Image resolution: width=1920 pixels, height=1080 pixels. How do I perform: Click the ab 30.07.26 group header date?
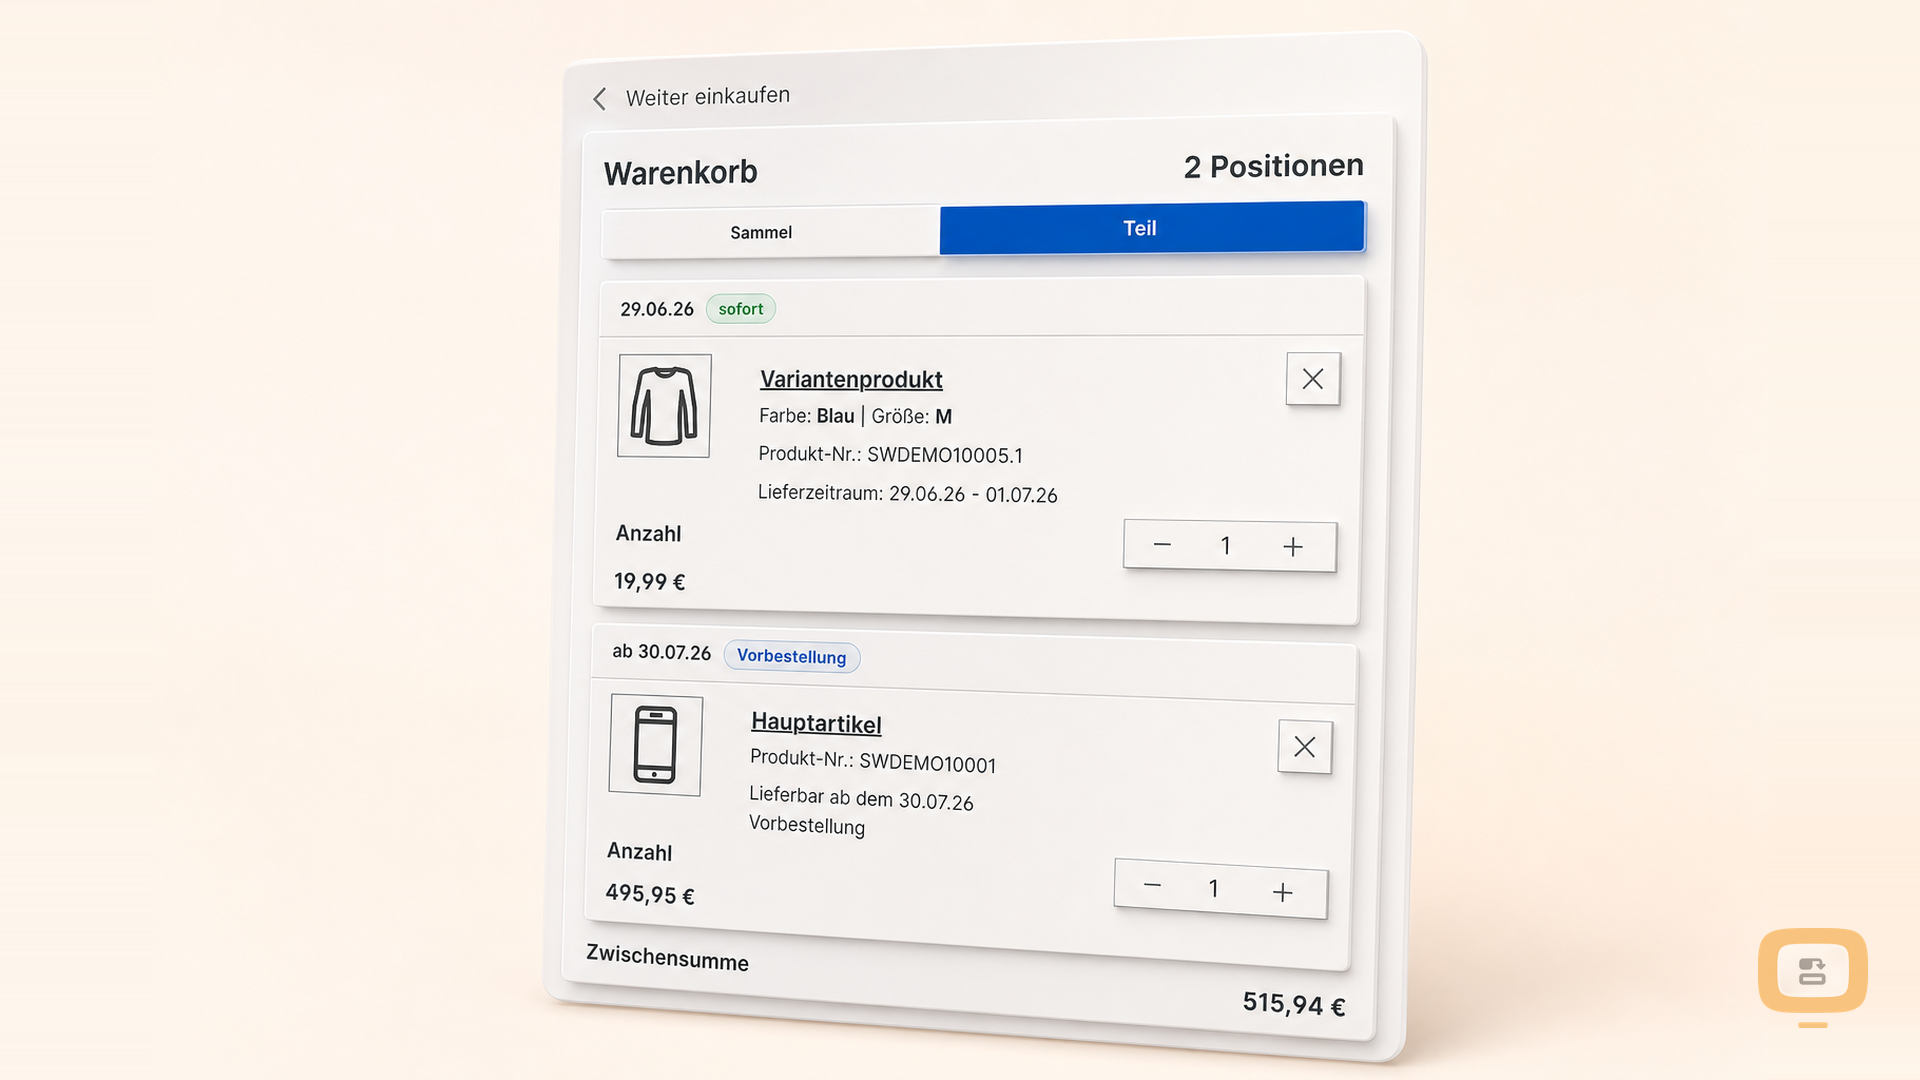pyautogui.click(x=662, y=652)
